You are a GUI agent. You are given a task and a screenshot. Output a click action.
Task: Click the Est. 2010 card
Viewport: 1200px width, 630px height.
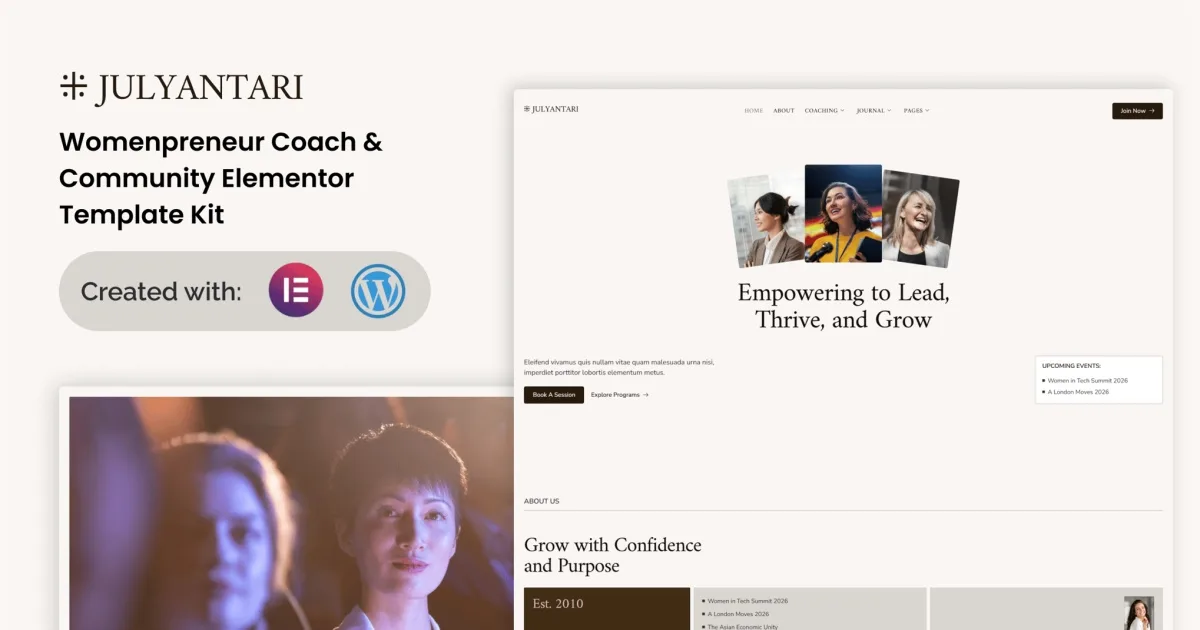607,608
